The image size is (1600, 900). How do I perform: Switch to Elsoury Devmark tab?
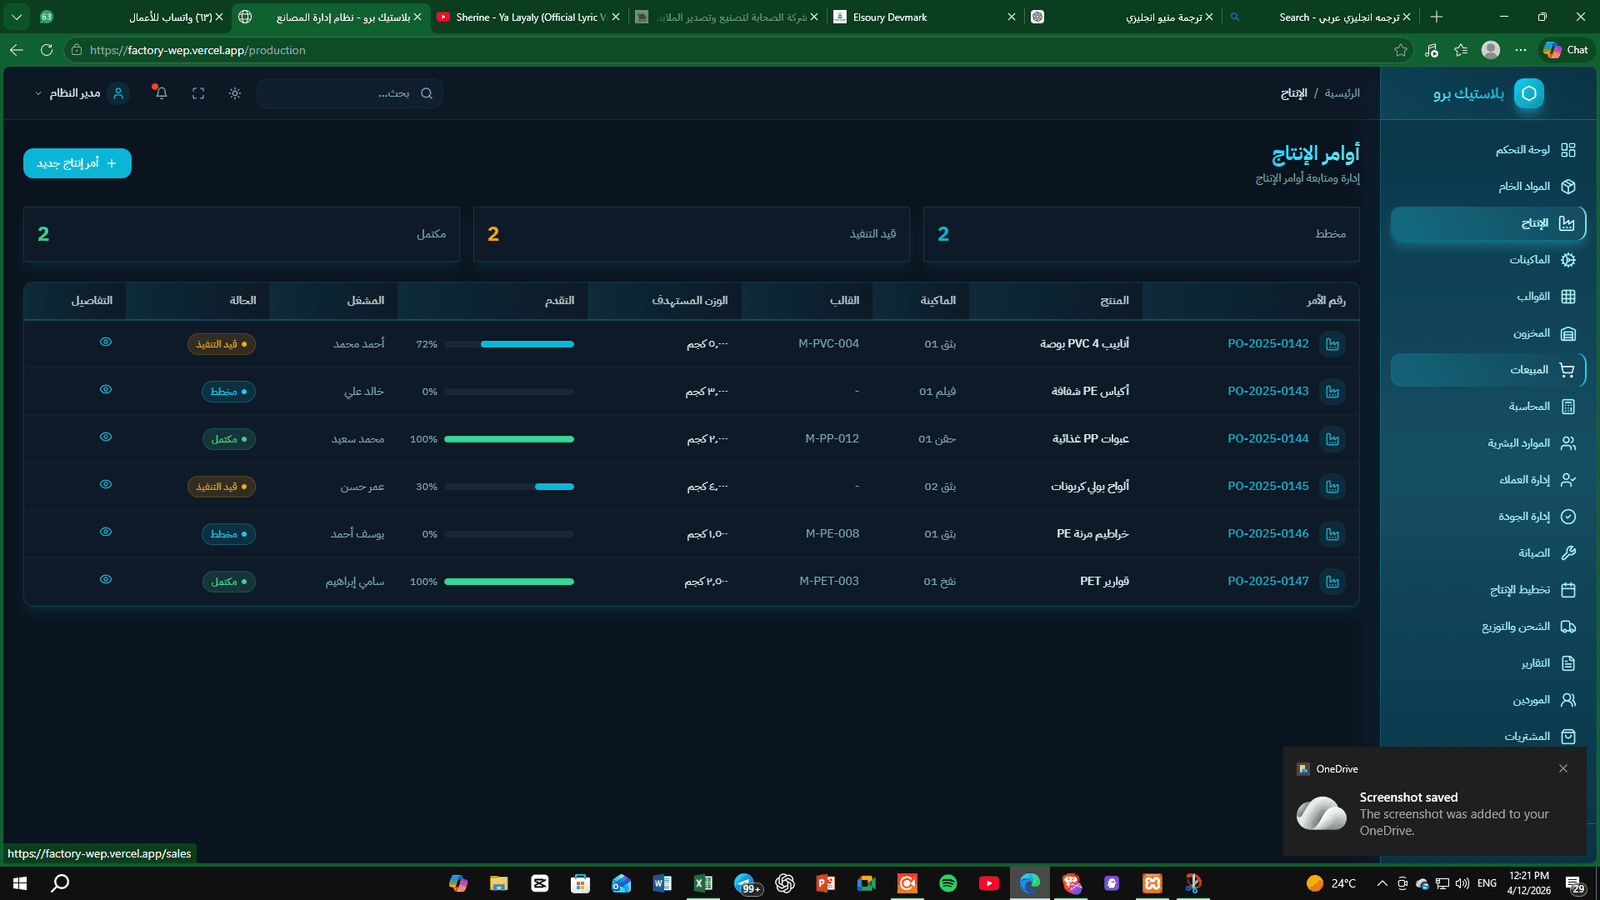(x=925, y=17)
